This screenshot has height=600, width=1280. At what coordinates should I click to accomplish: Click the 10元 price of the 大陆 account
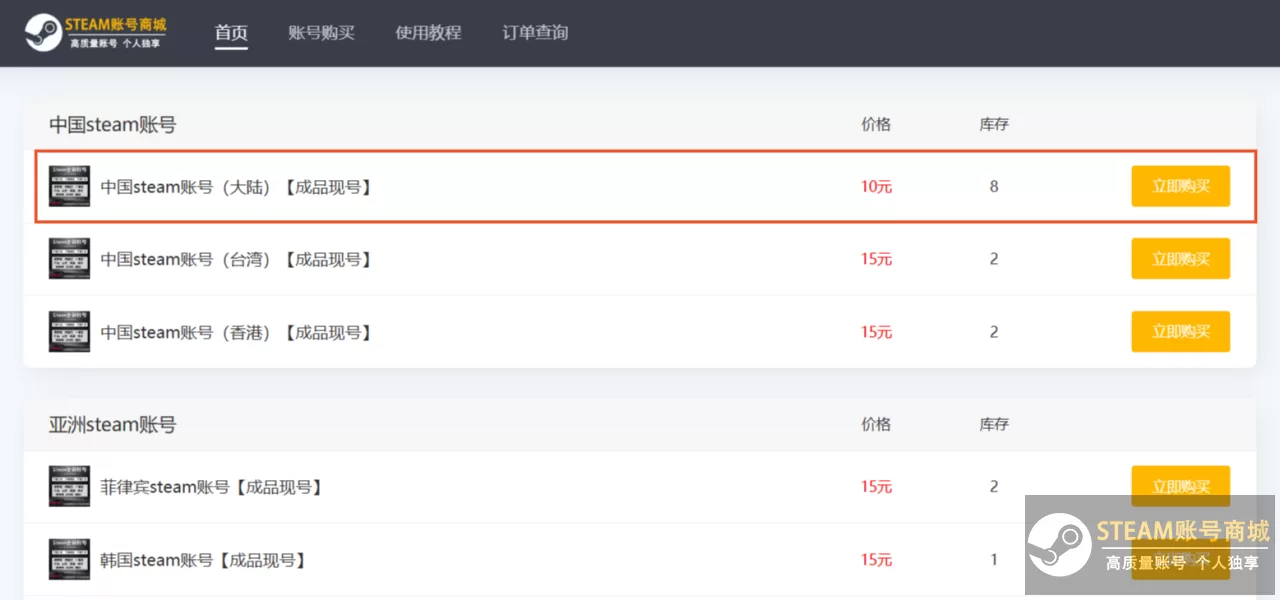[875, 185]
